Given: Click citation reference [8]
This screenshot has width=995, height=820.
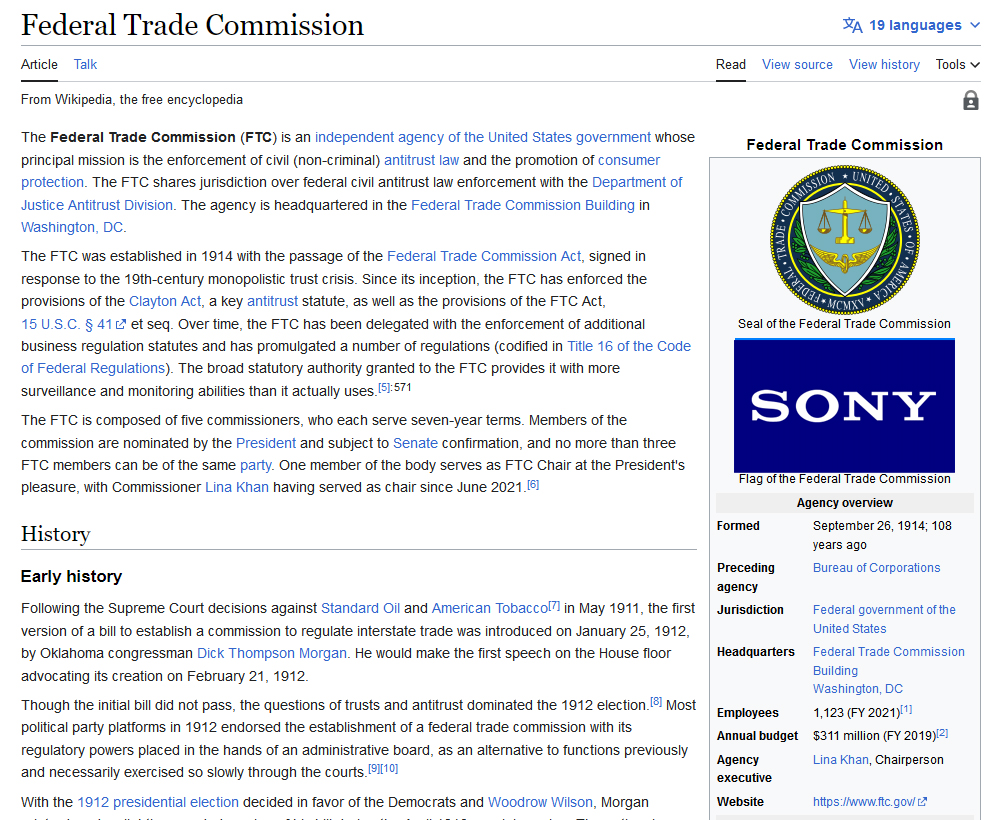Looking at the screenshot, I should coord(656,701).
